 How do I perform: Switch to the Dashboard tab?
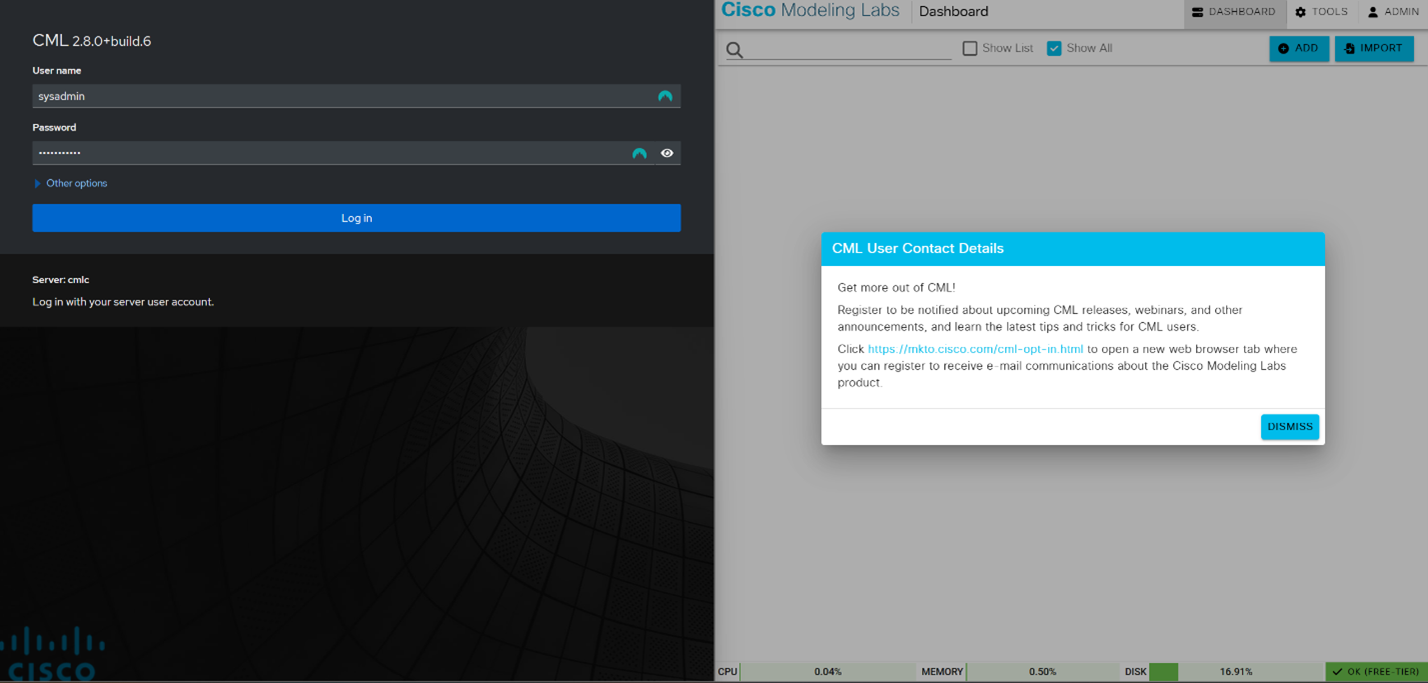click(1233, 12)
